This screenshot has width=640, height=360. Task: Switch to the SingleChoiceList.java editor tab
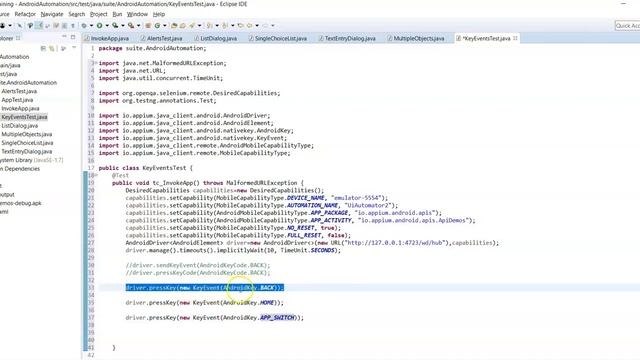278,38
